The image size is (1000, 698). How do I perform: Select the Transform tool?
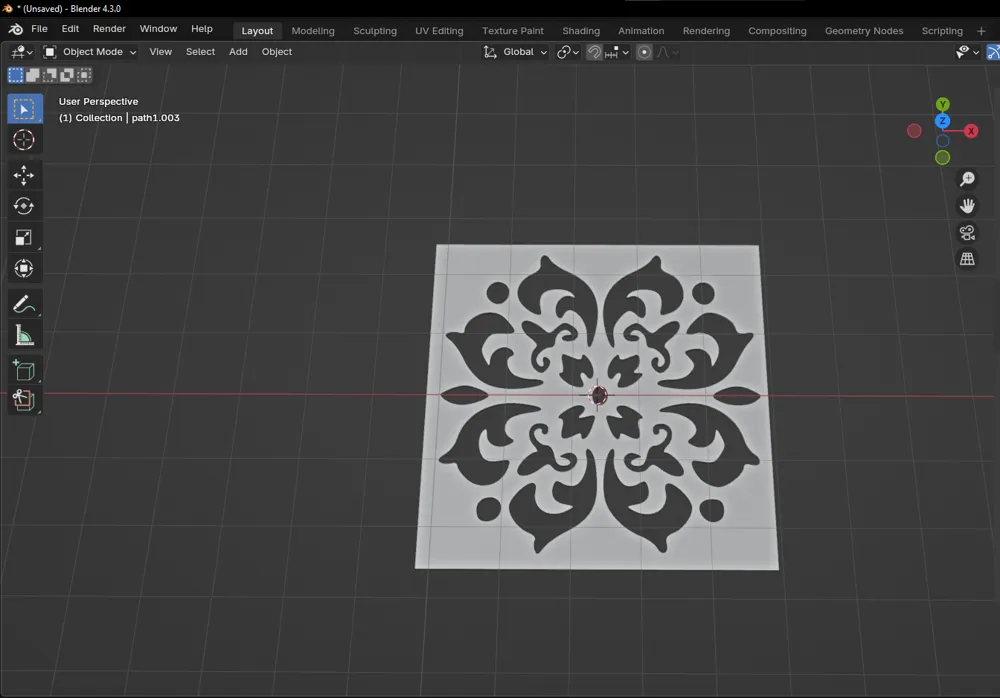click(x=24, y=269)
